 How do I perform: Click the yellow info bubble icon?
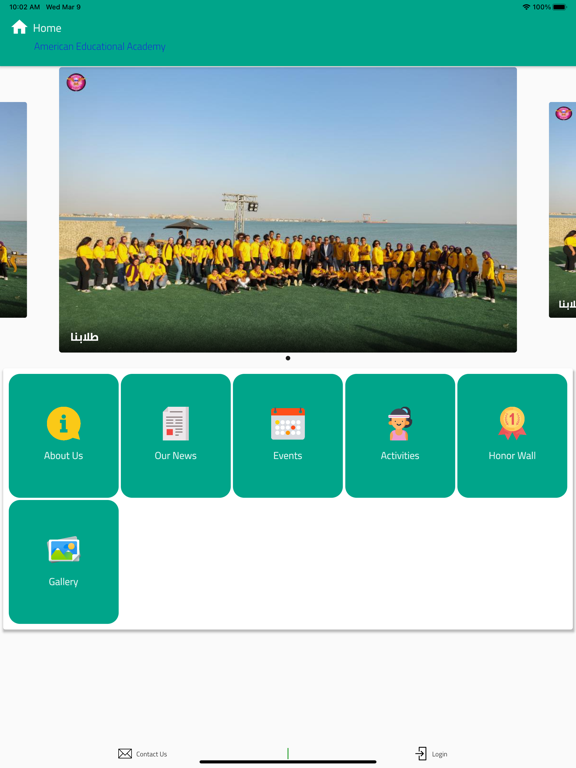tap(64, 424)
